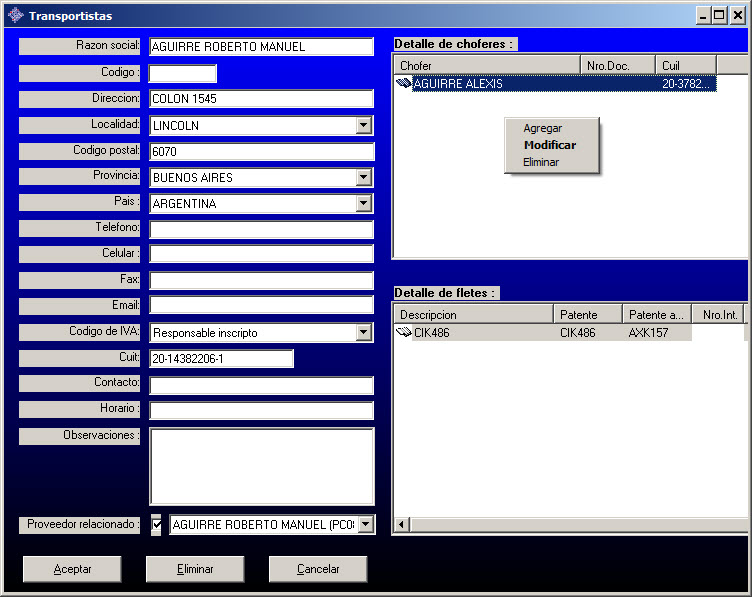Expand the Codigo de IVA dropdown
The height and width of the screenshot is (597, 752).
[x=363, y=333]
